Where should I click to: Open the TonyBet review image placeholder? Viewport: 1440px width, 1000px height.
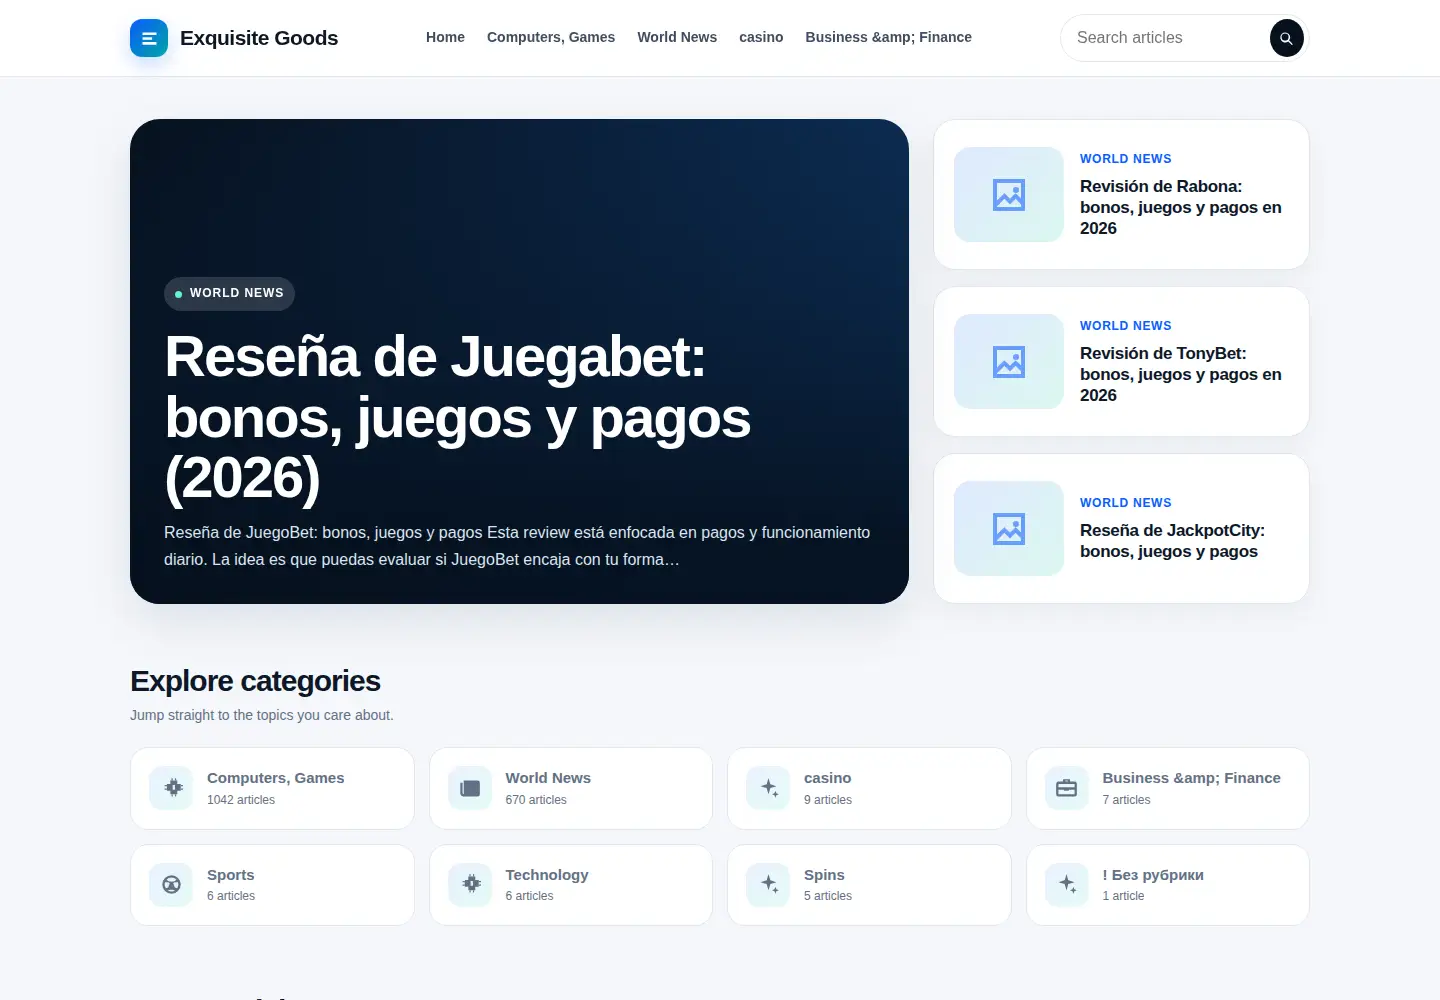click(x=1009, y=361)
